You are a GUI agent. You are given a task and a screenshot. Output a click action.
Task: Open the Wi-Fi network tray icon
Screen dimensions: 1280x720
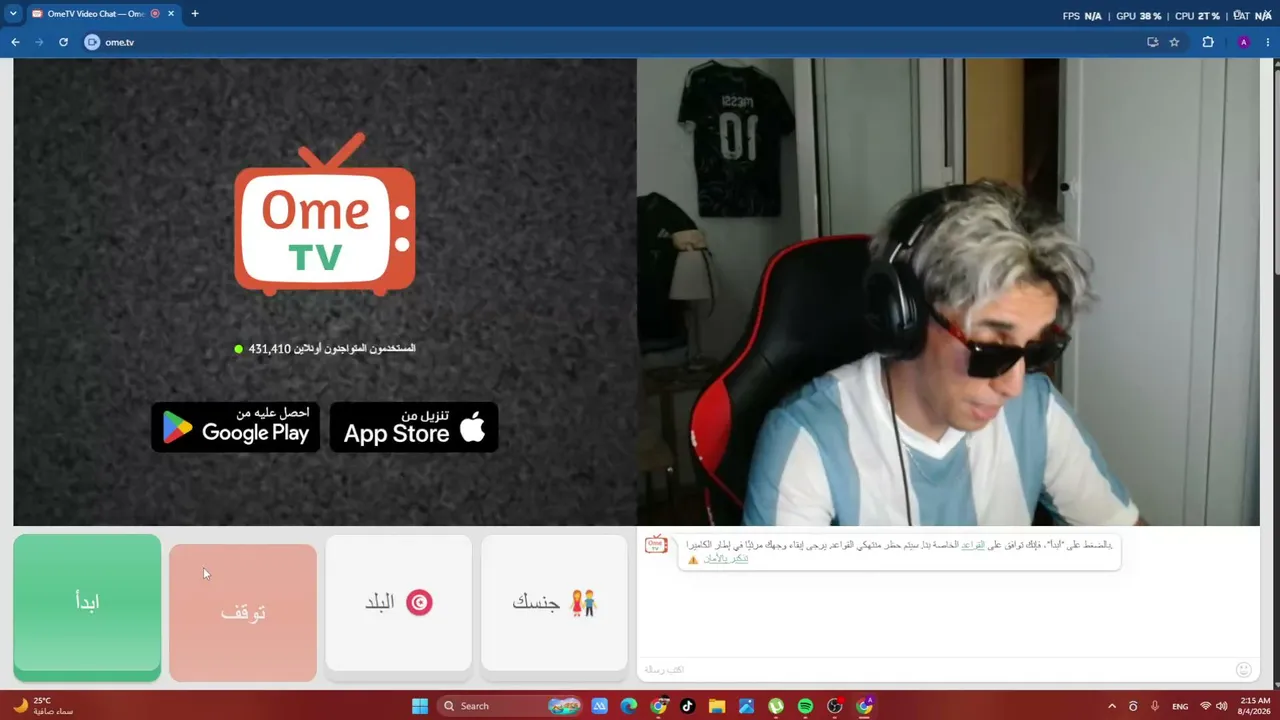point(1205,706)
